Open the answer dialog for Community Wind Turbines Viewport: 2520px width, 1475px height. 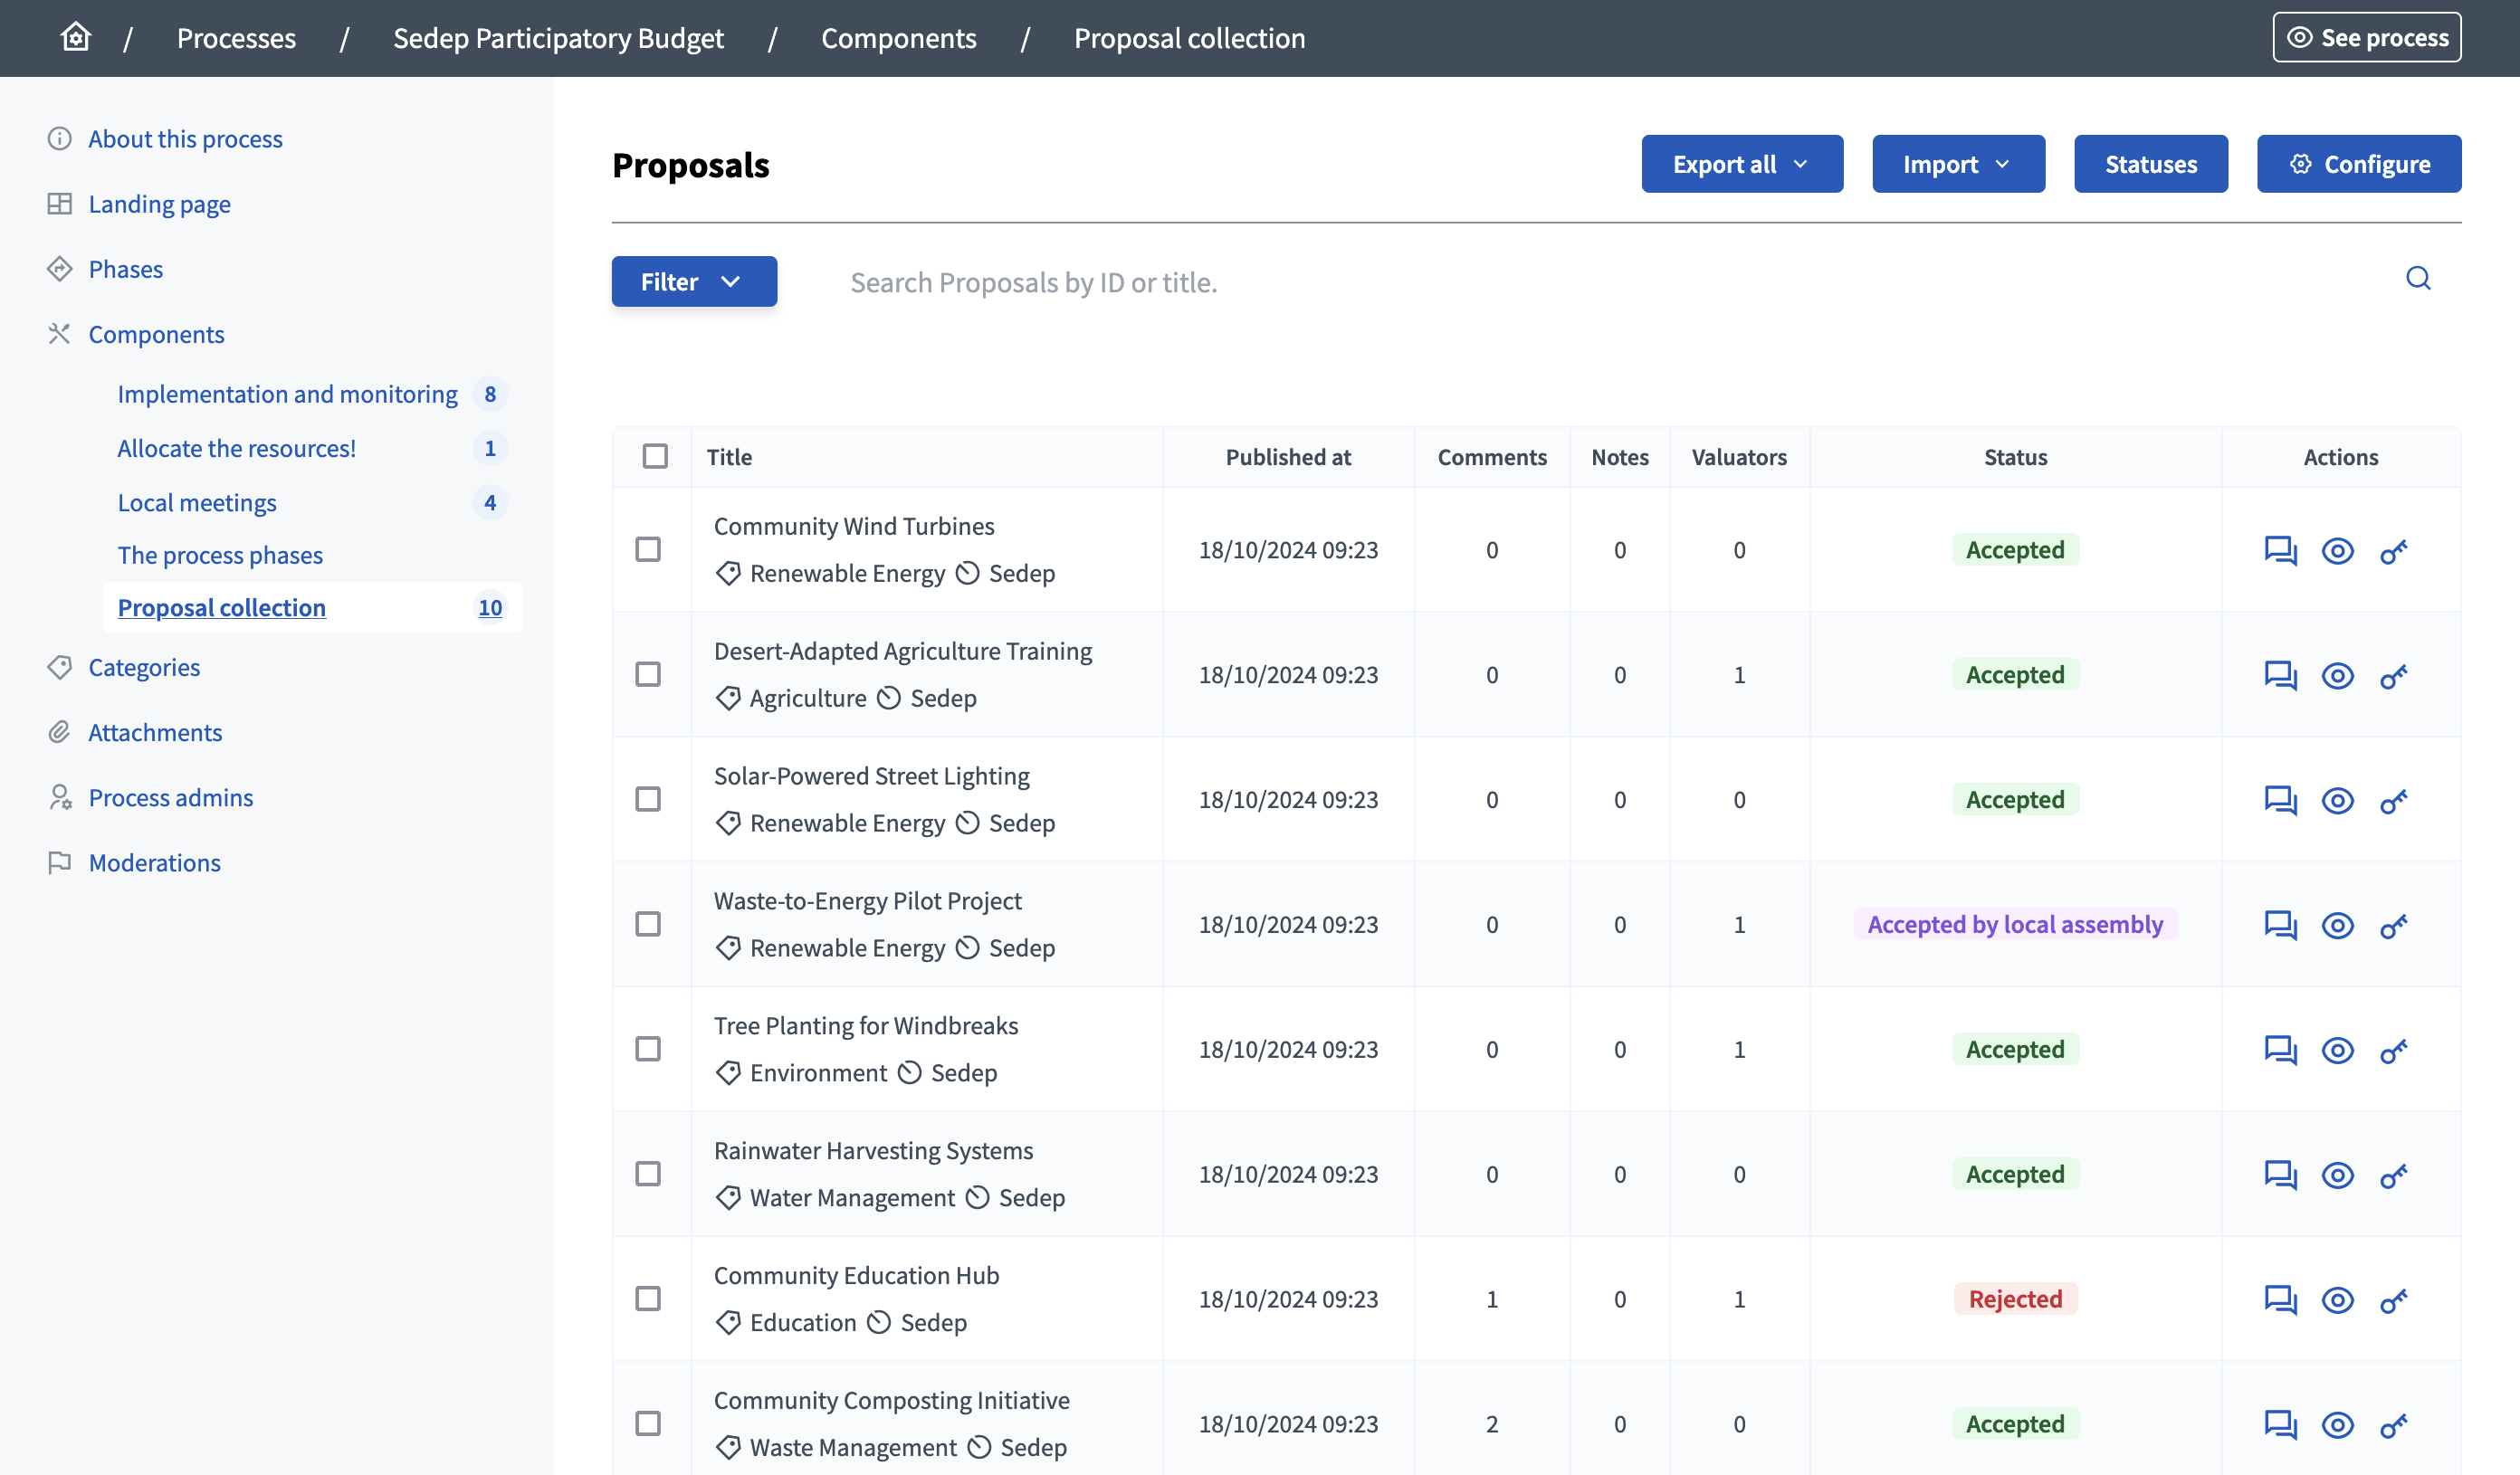point(2281,551)
